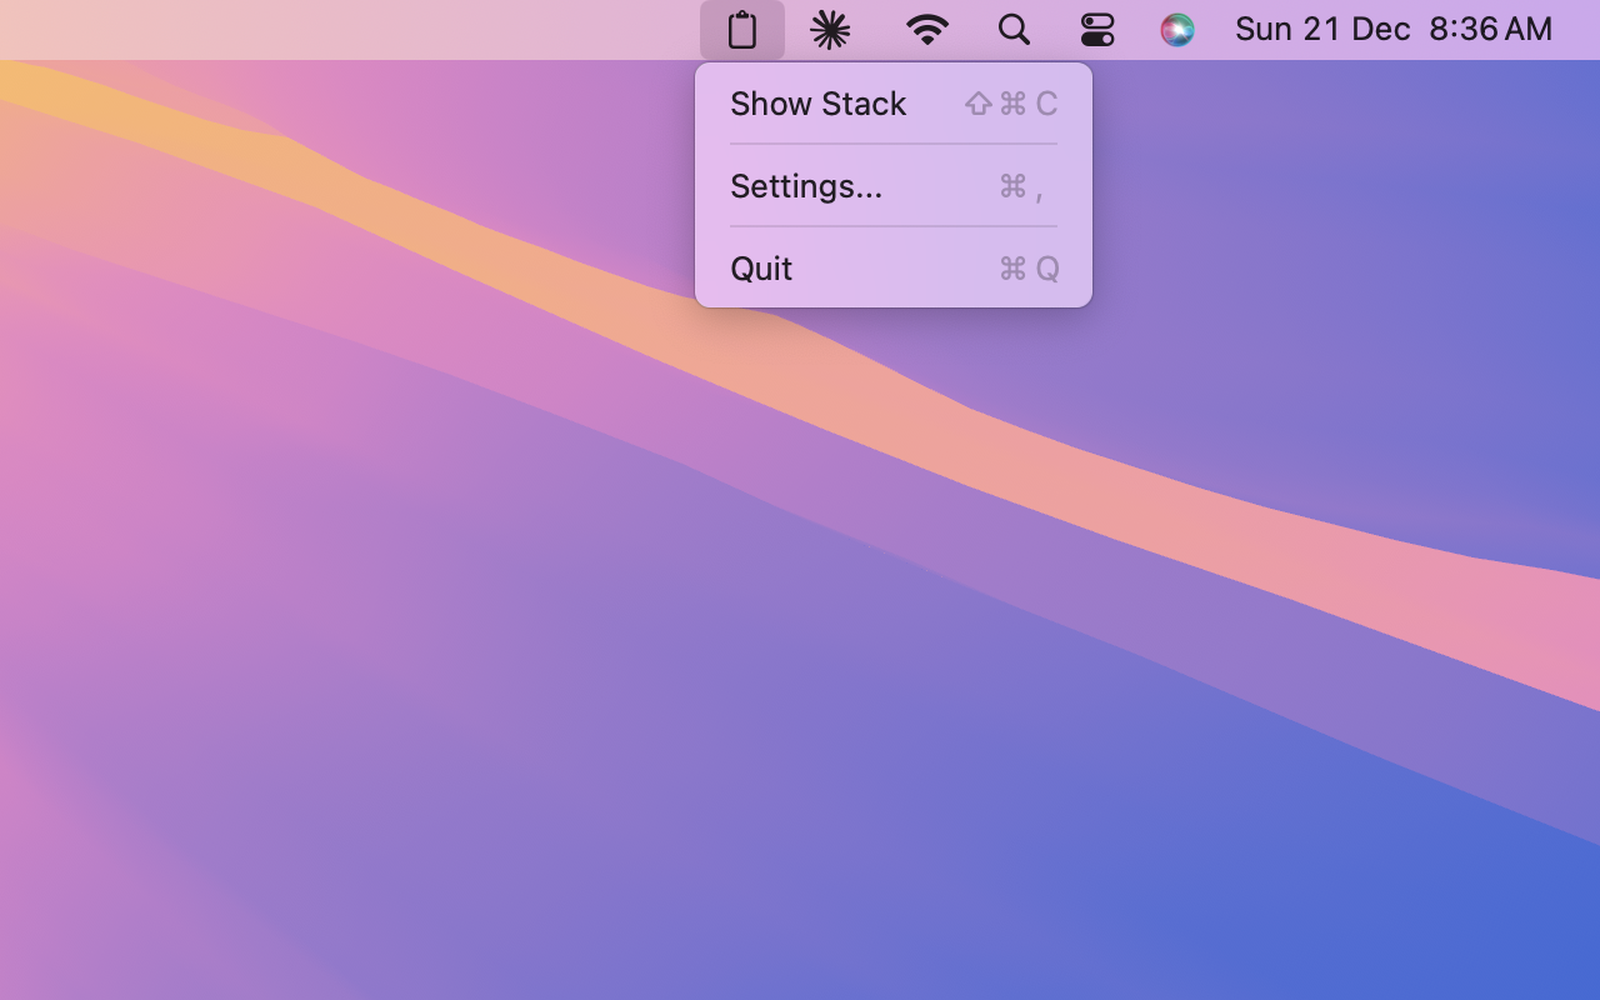Open the clipboard app's Settings dialog
The height and width of the screenshot is (1000, 1600).
point(806,186)
